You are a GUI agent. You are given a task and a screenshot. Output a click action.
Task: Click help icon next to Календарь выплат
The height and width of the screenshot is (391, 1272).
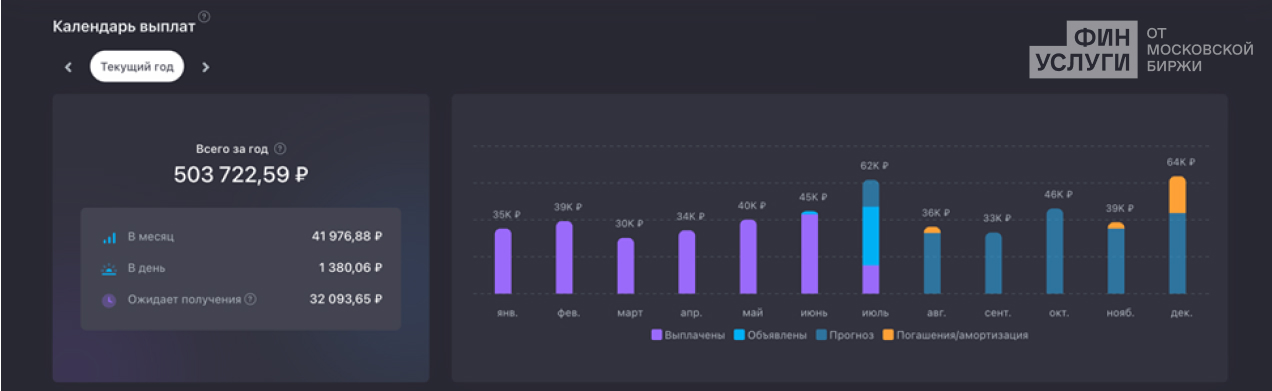coord(204,17)
